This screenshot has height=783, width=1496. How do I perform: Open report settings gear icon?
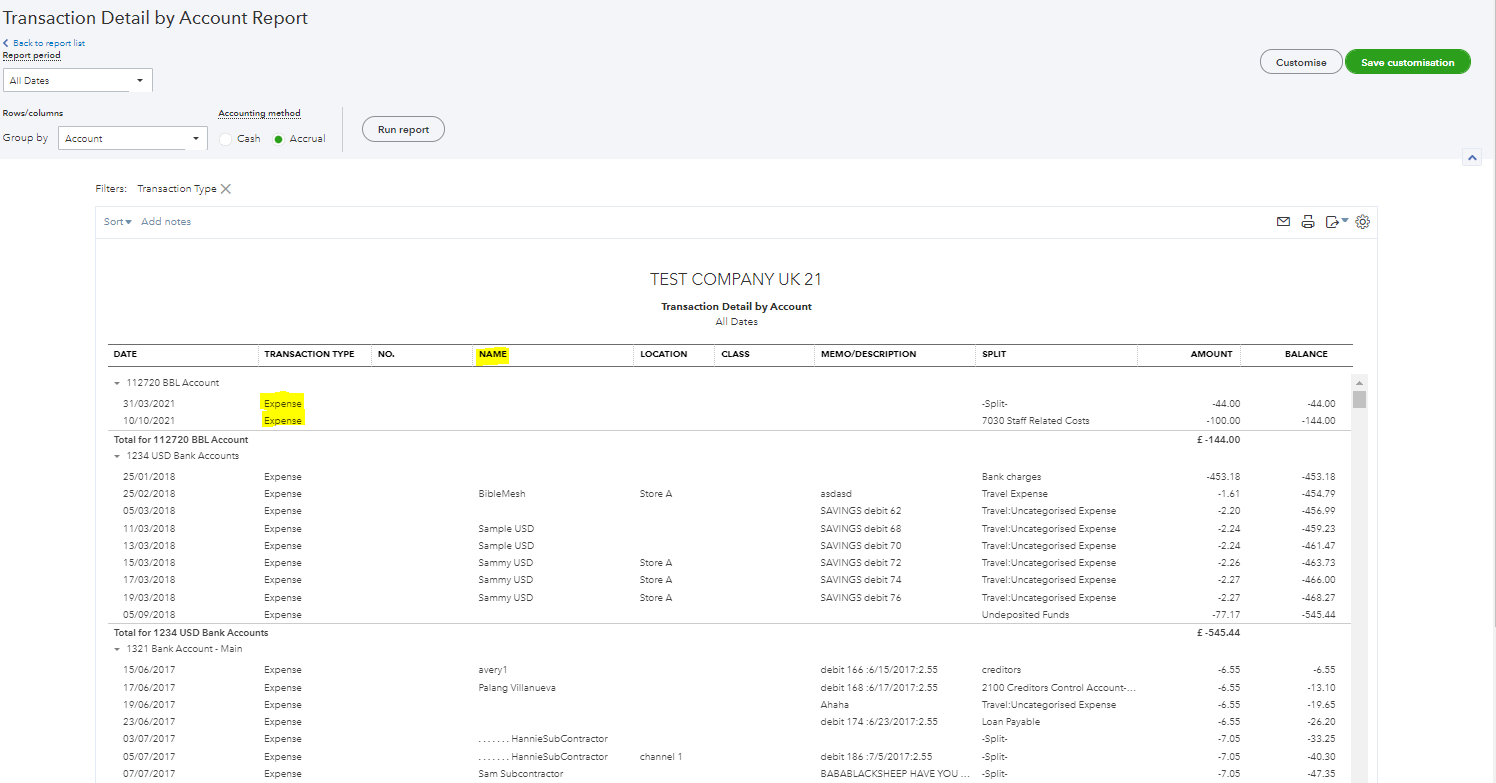1362,222
